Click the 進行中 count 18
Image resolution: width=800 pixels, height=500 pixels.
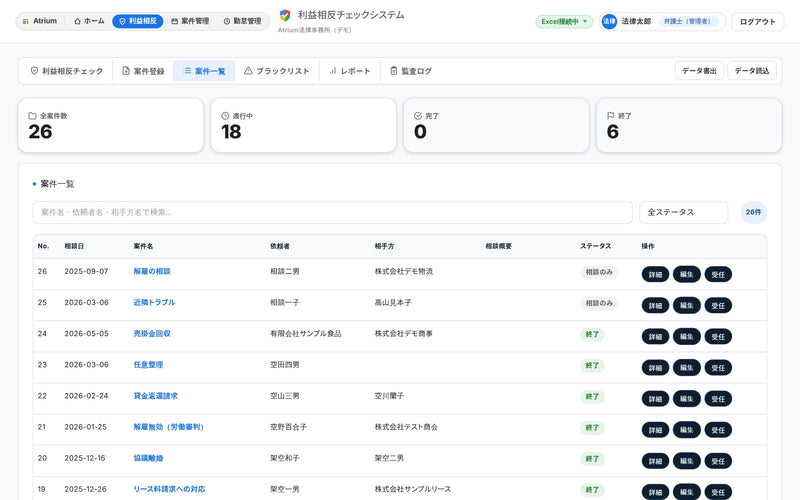click(x=231, y=132)
